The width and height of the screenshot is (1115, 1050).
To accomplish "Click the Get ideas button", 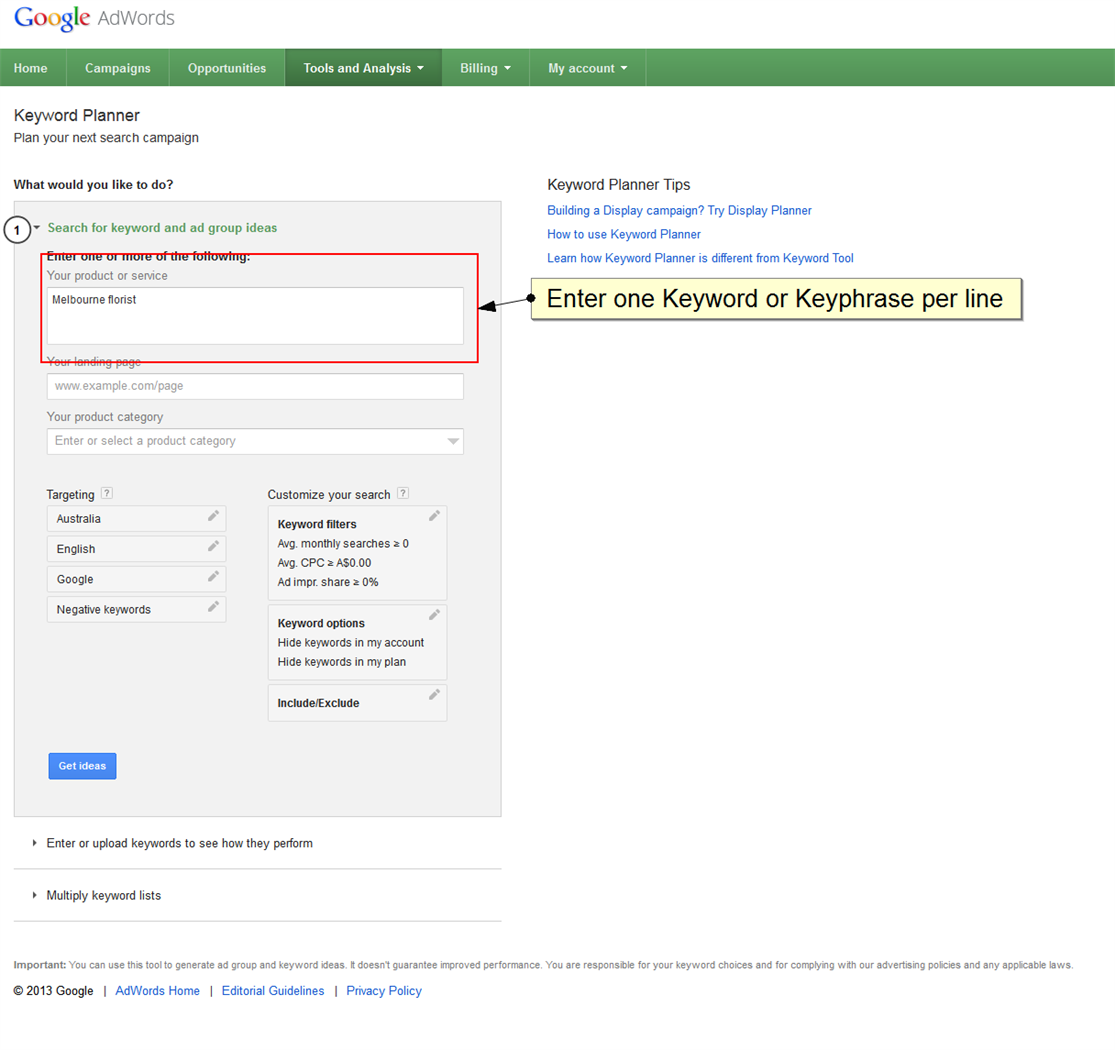I will (x=82, y=766).
